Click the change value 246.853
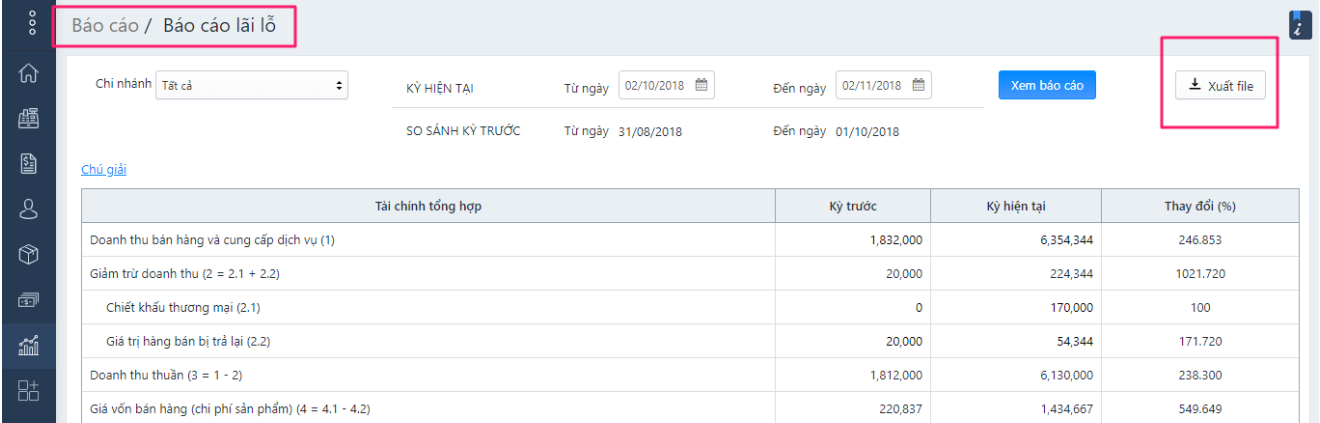The image size is (1320, 423). tap(1200, 241)
